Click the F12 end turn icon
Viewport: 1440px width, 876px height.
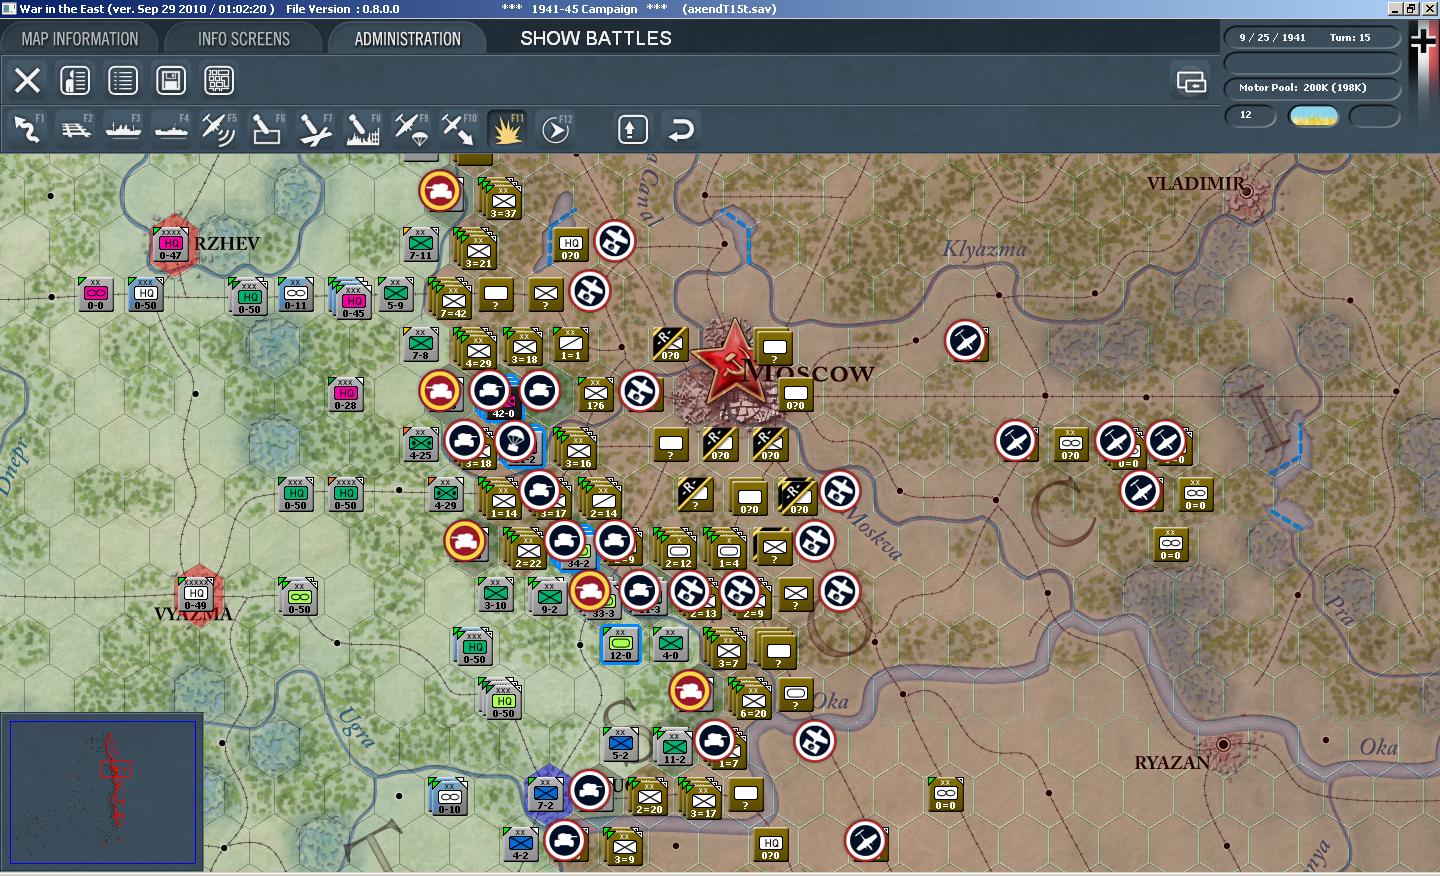click(x=555, y=129)
